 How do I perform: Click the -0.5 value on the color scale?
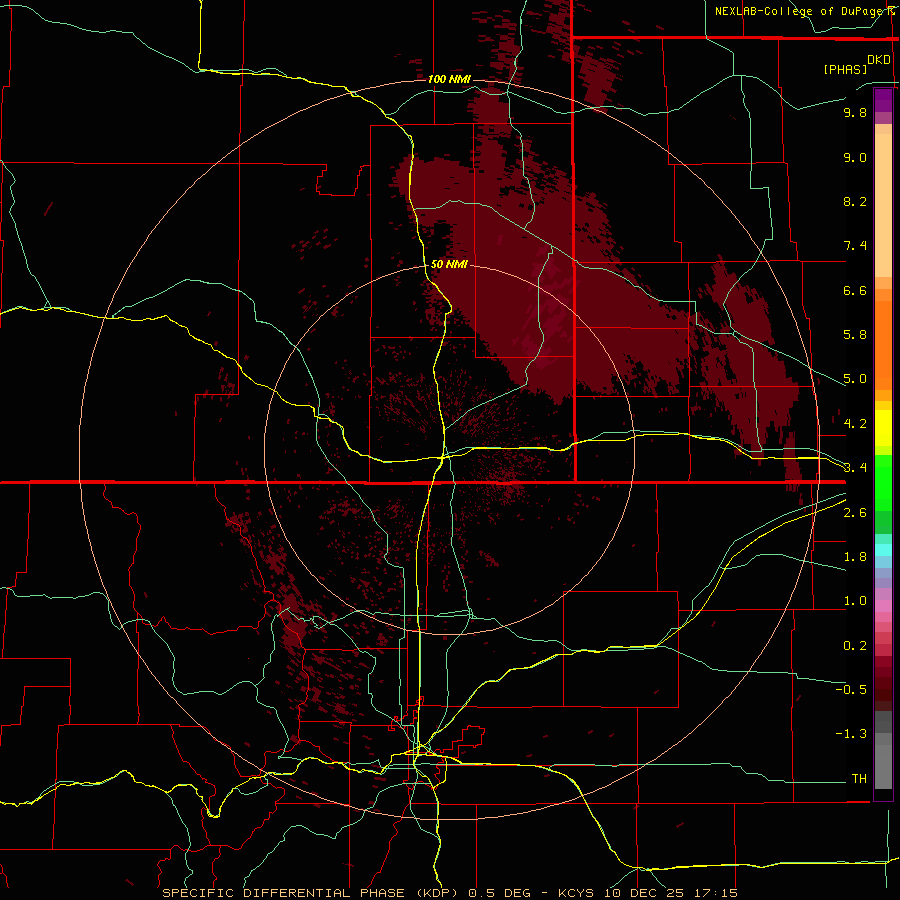pyautogui.click(x=851, y=689)
